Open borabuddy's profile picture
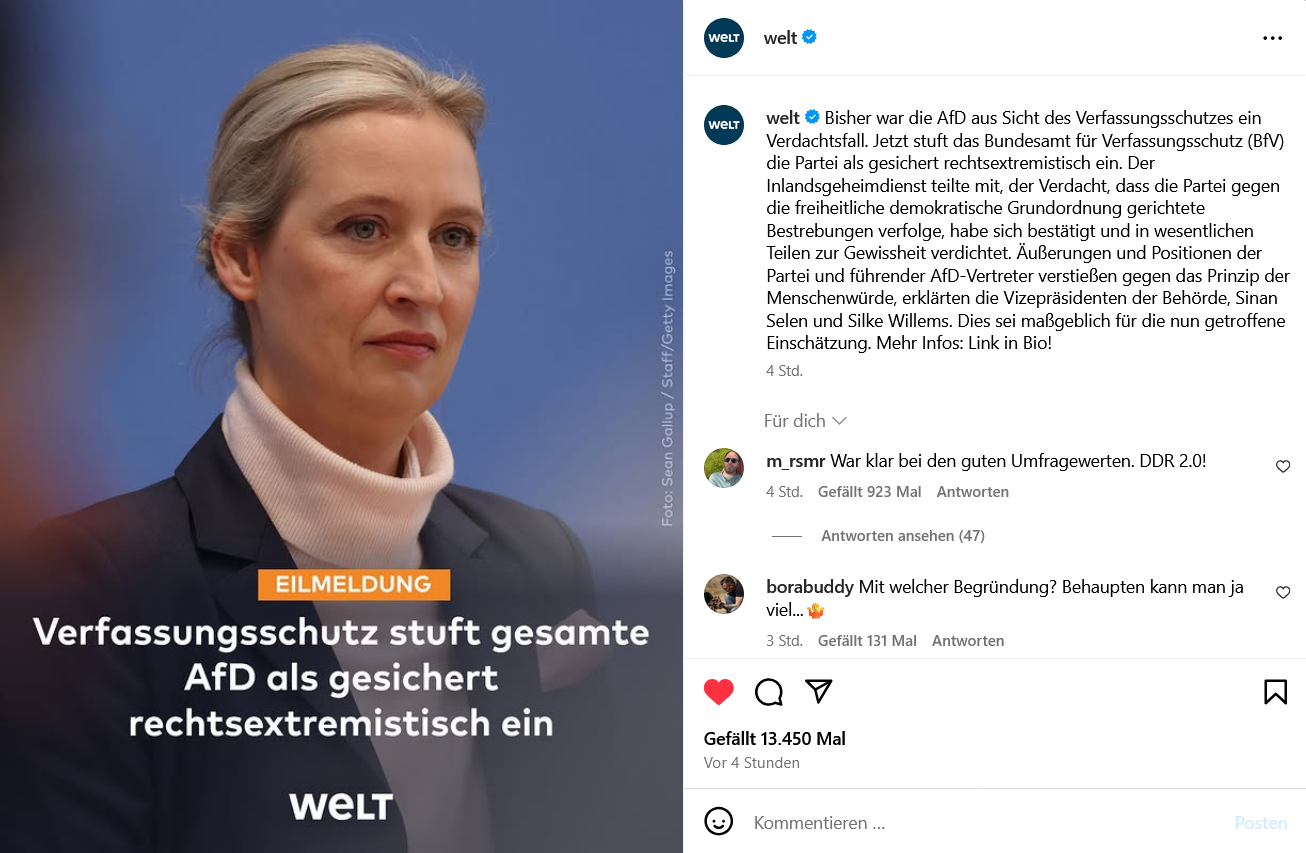 724,594
